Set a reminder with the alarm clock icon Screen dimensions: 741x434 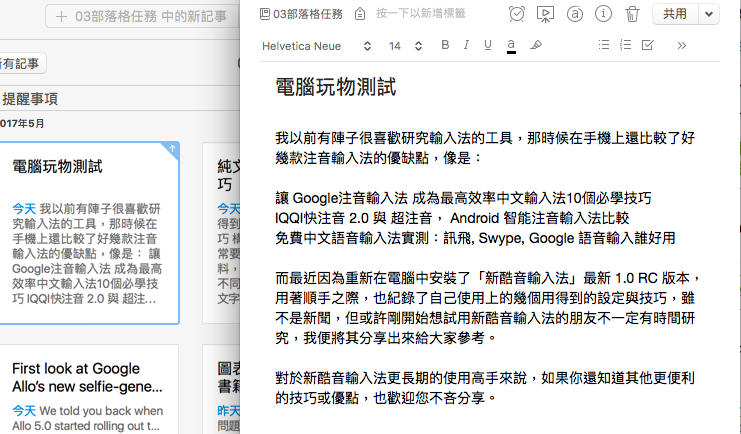coord(517,14)
